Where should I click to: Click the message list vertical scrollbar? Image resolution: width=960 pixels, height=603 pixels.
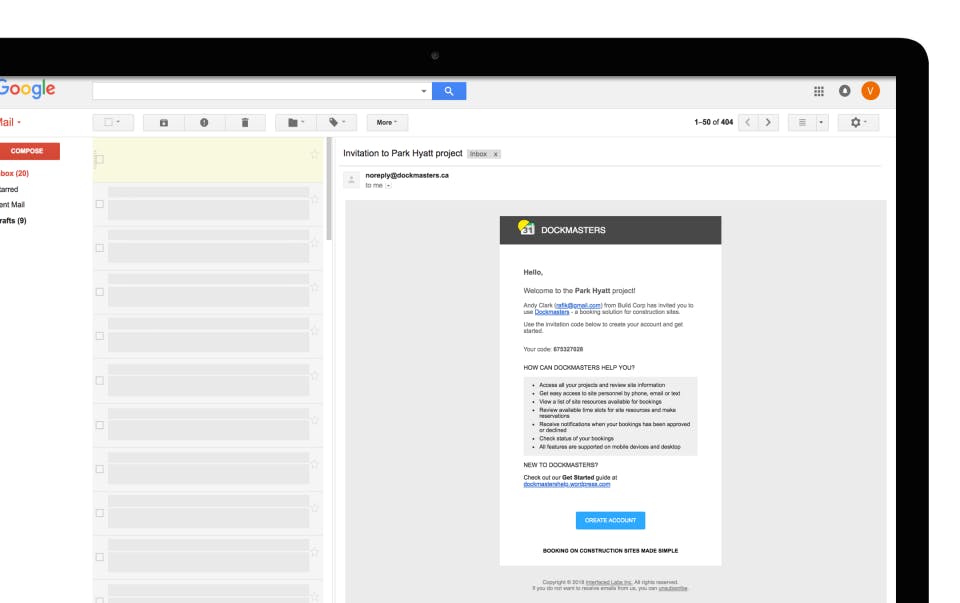[x=329, y=189]
